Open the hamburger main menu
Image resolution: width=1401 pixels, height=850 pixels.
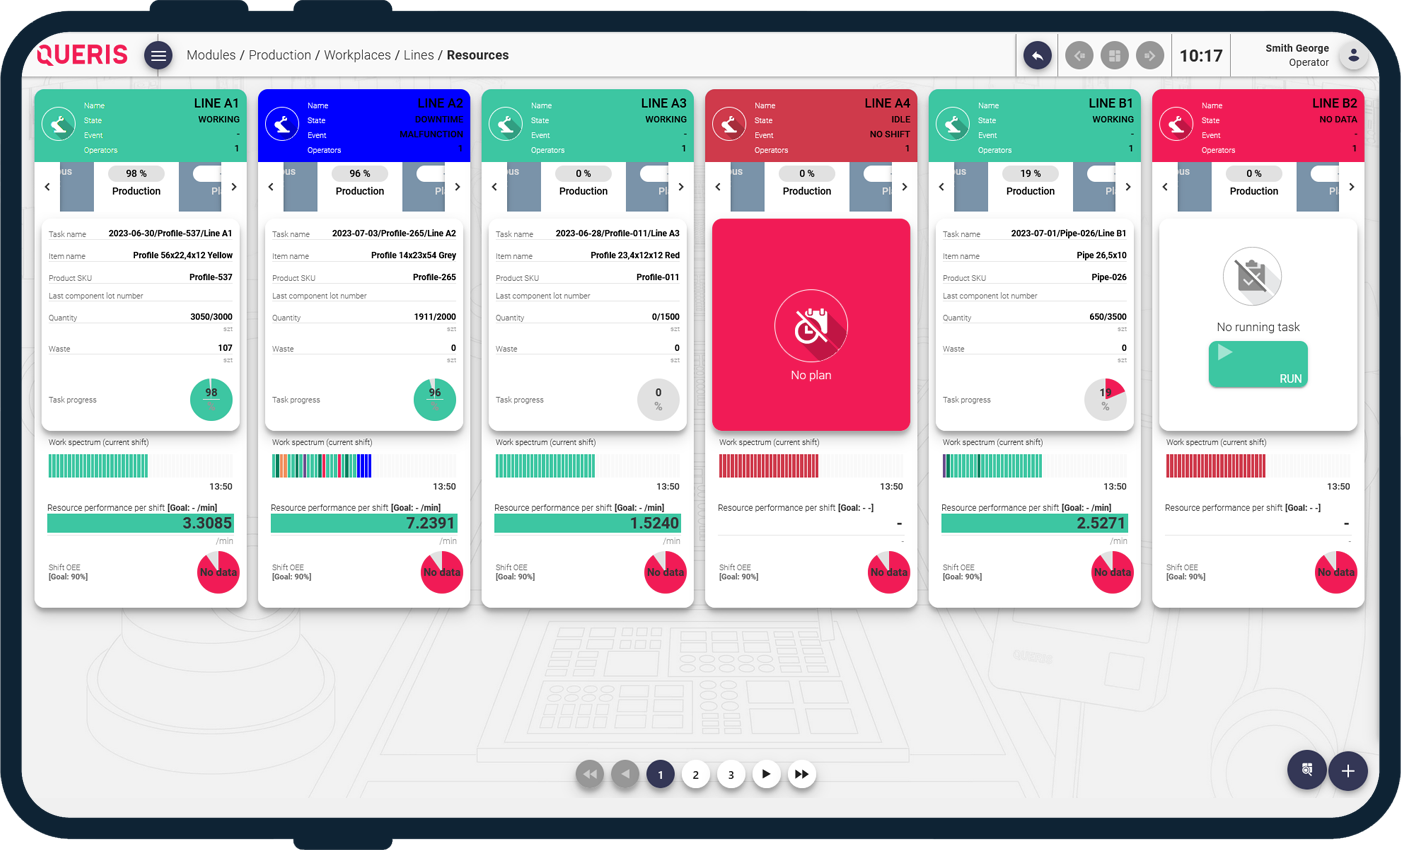[158, 56]
